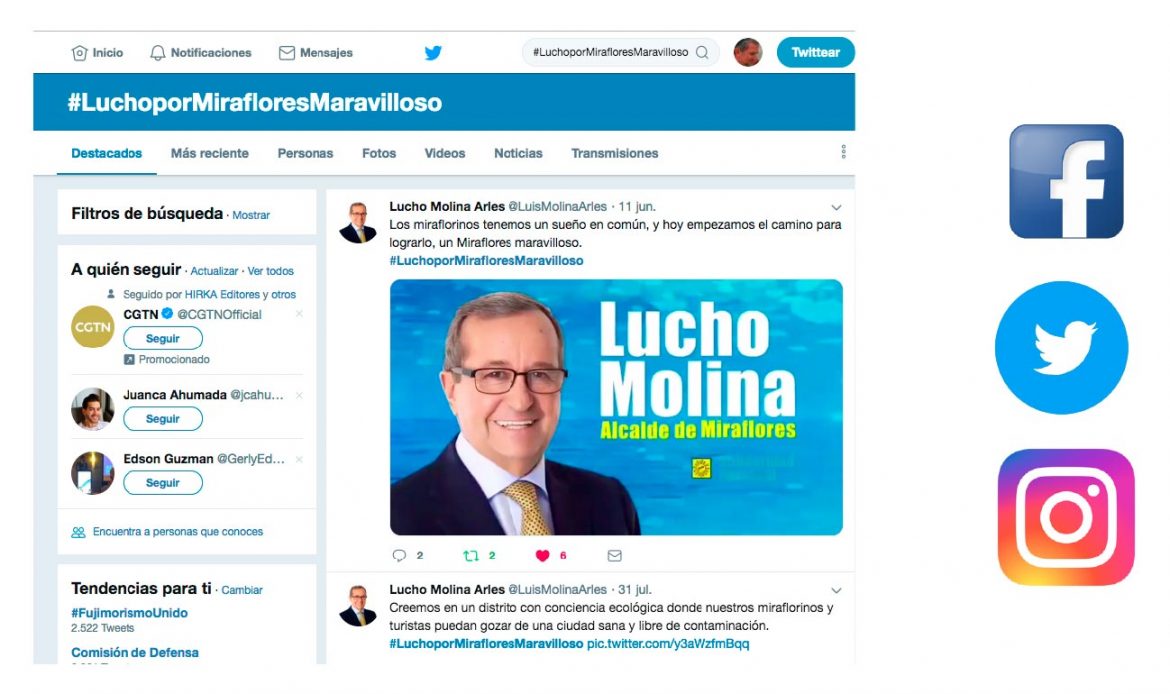The width and height of the screenshot is (1170, 694).
Task: Follow CGTN with the Seguir button
Action: coord(163,338)
